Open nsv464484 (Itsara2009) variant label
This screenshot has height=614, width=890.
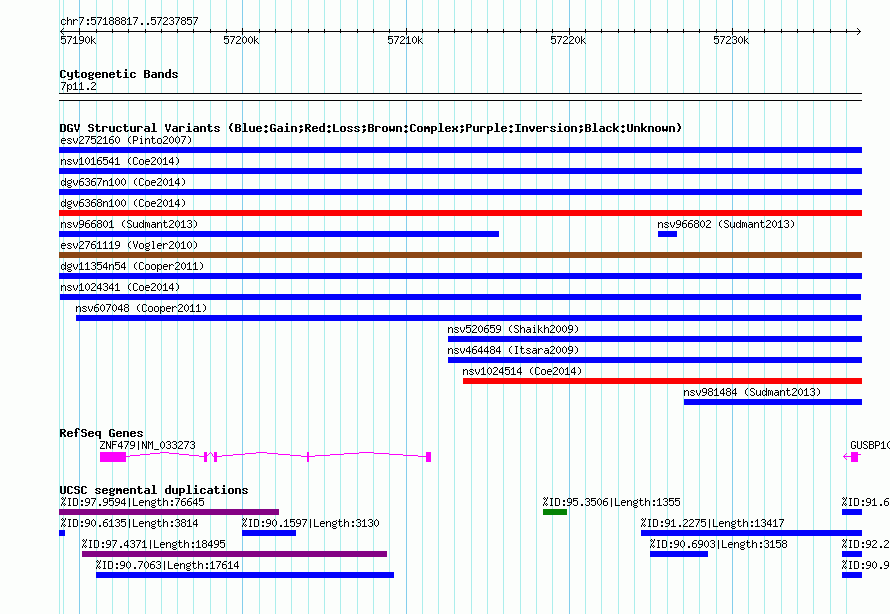513,350
